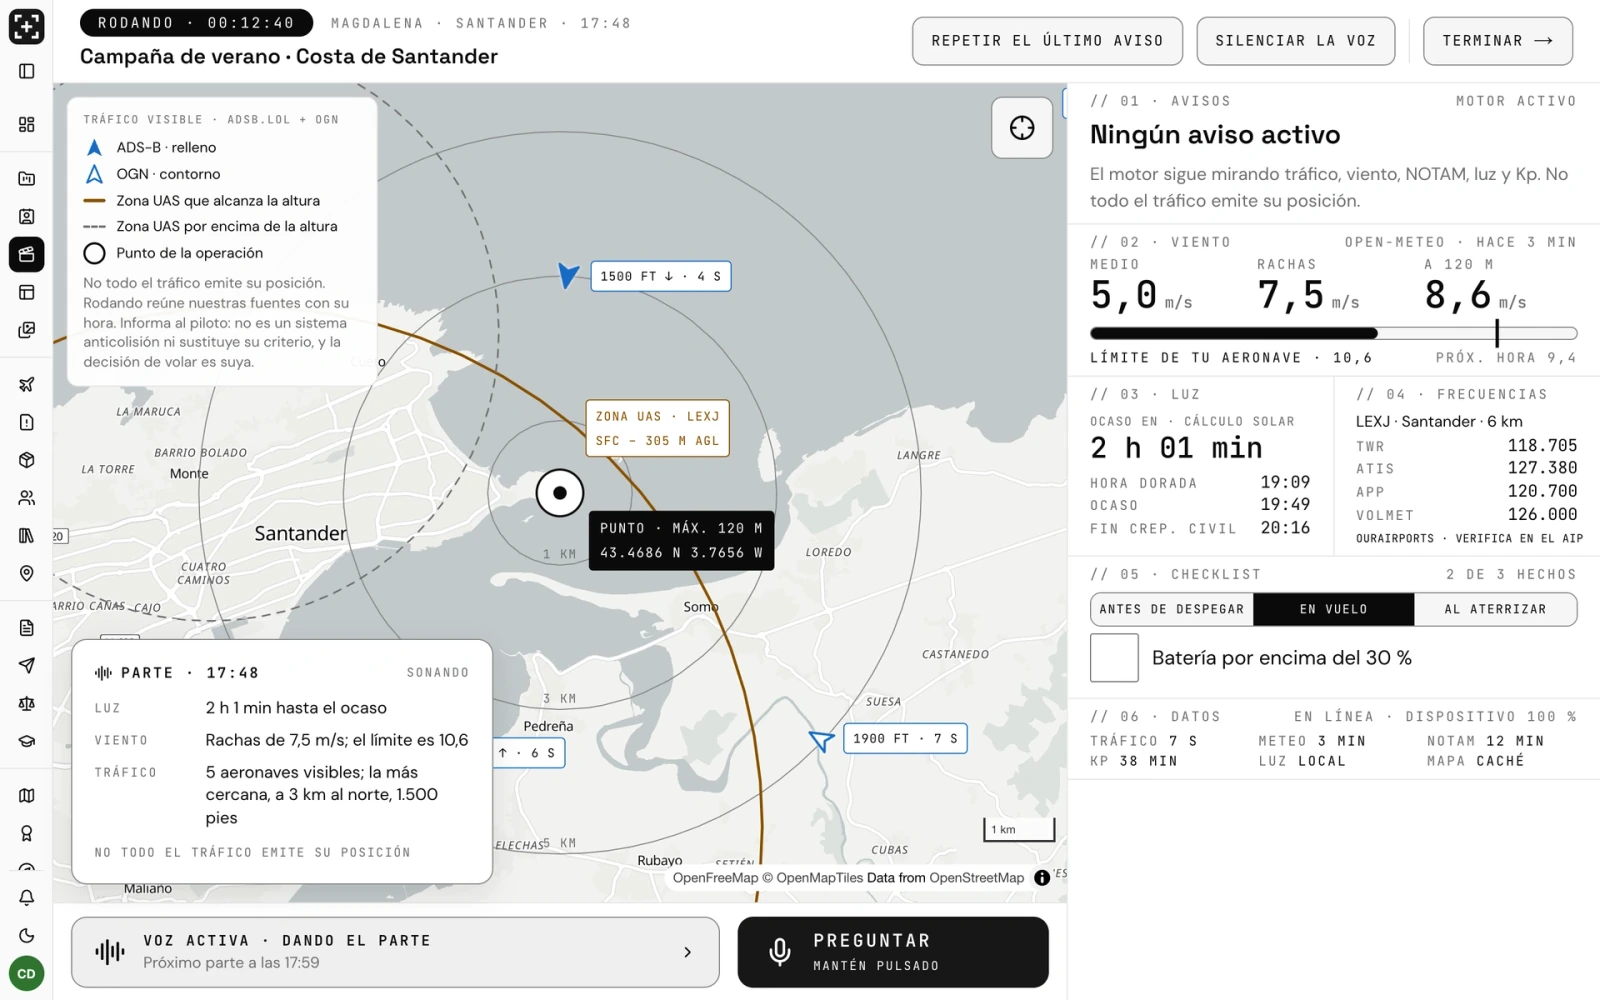Recenter map with crosshair button

coord(1022,128)
